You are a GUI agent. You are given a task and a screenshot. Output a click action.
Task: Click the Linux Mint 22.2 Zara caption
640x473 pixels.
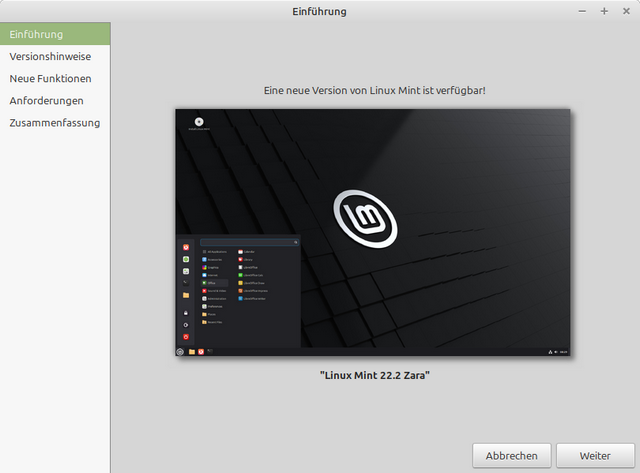(373, 376)
